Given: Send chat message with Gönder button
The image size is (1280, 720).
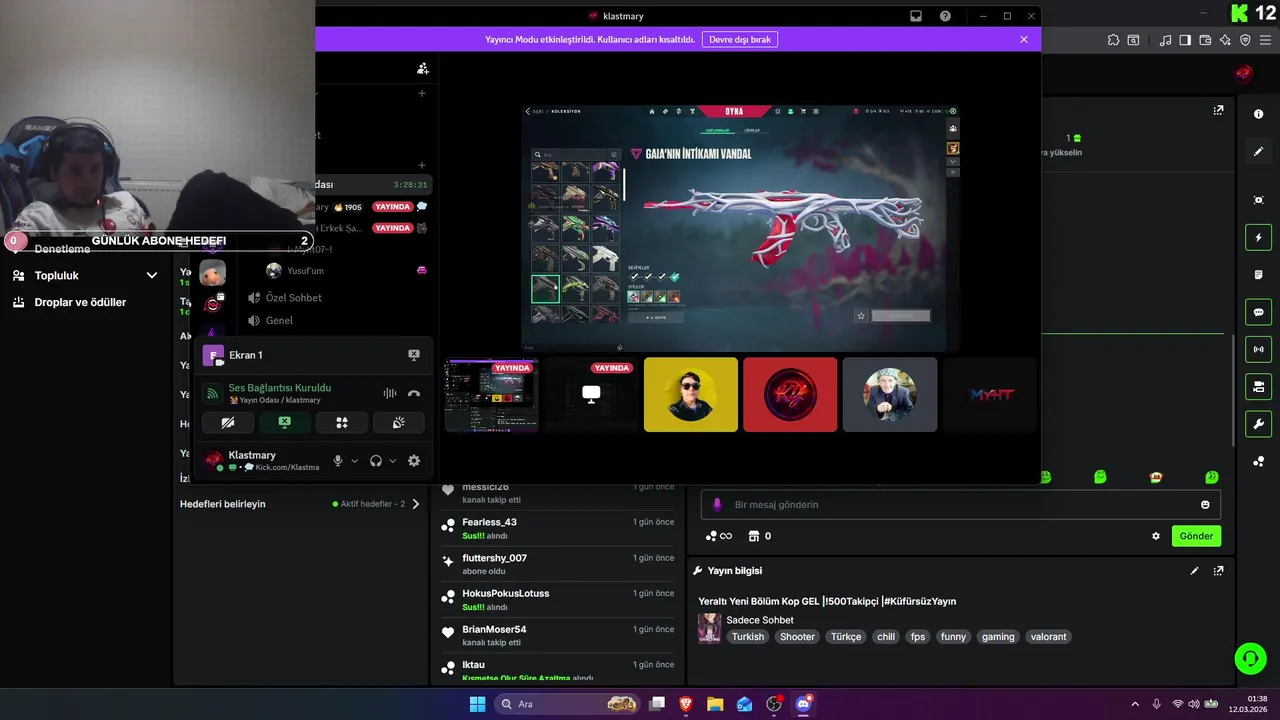Looking at the screenshot, I should (1196, 536).
